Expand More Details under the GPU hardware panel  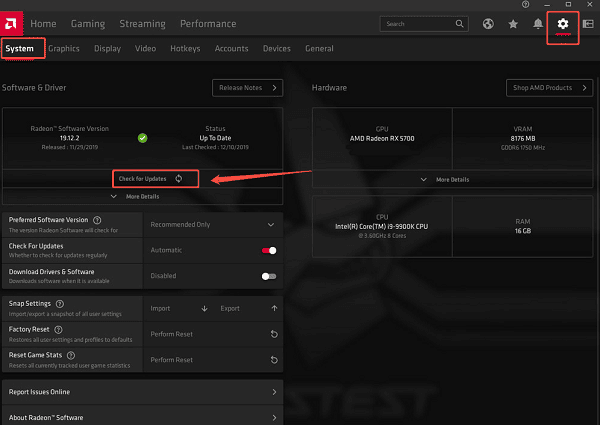click(x=446, y=179)
